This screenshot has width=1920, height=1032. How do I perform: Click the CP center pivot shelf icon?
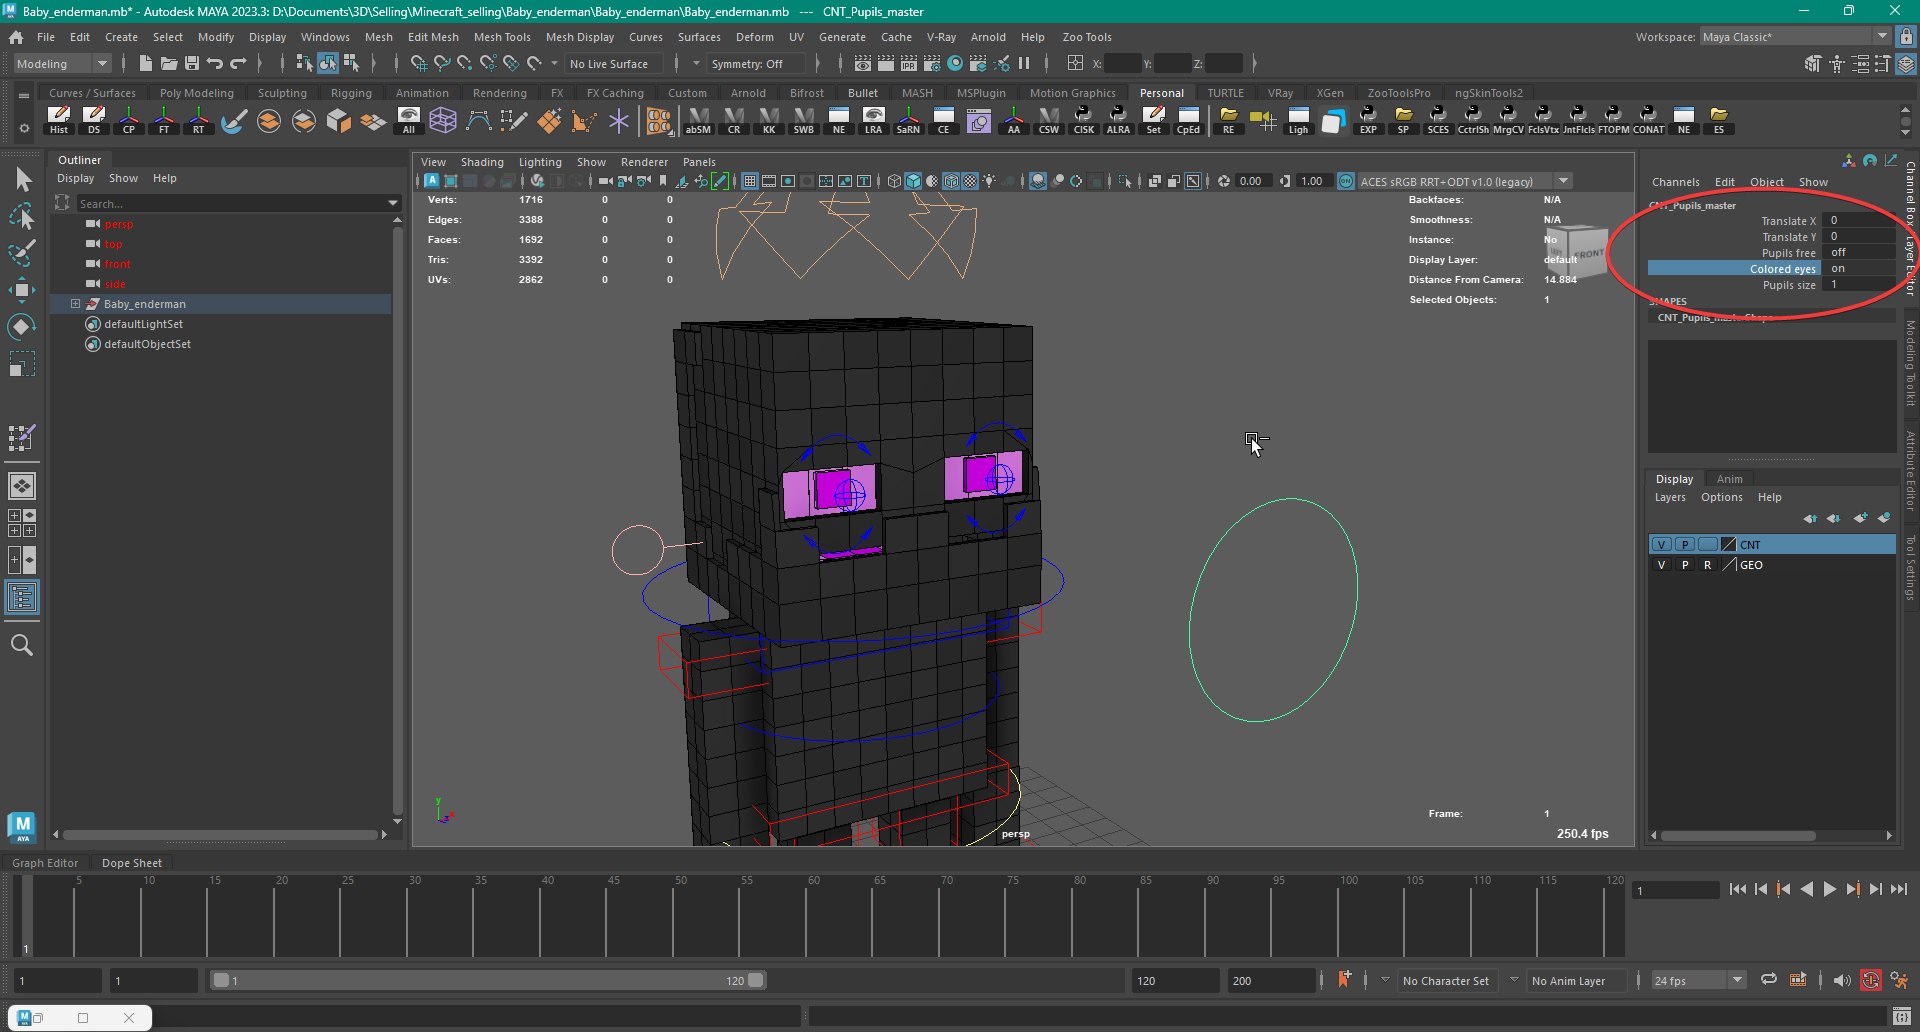point(129,120)
